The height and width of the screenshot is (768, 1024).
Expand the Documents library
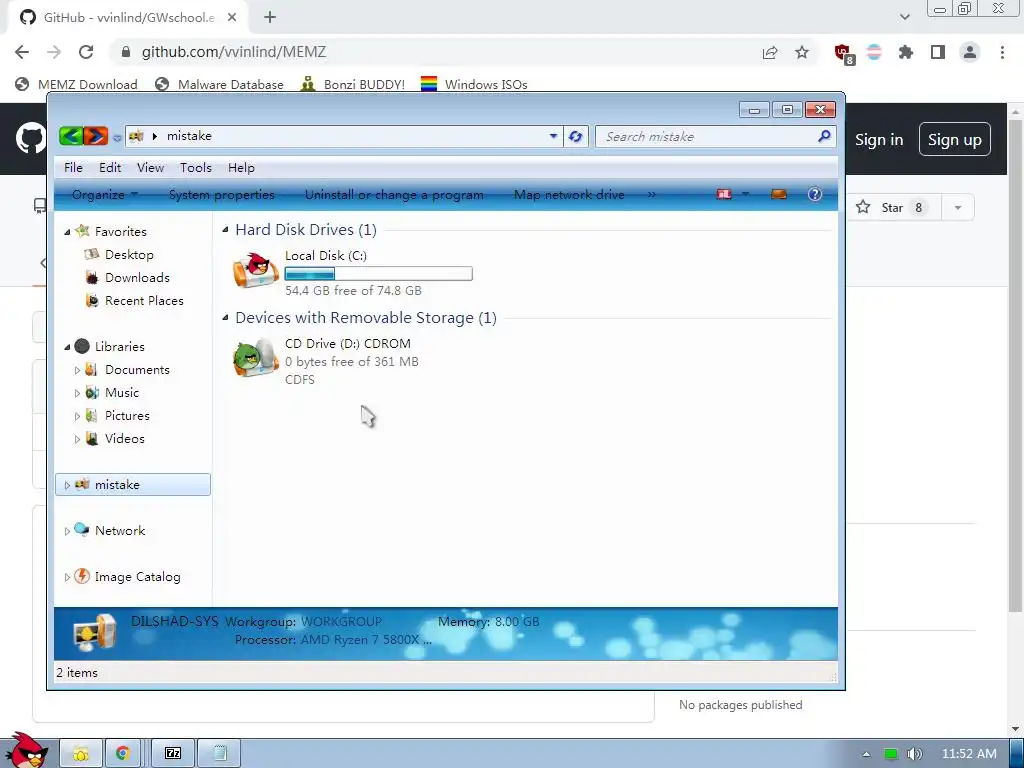pyautogui.click(x=77, y=370)
